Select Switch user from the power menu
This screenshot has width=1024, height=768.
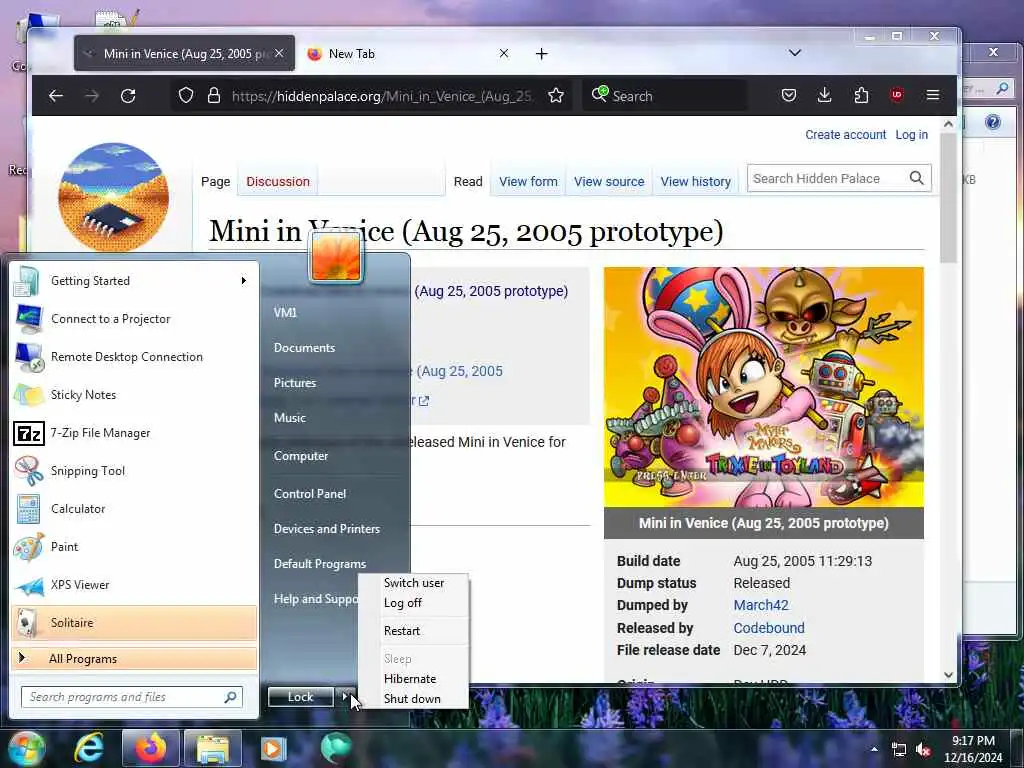[x=413, y=583]
